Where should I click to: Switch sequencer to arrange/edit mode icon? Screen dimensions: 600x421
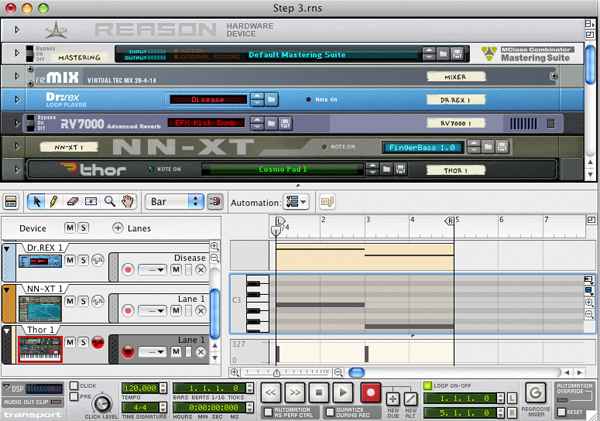tap(11, 201)
